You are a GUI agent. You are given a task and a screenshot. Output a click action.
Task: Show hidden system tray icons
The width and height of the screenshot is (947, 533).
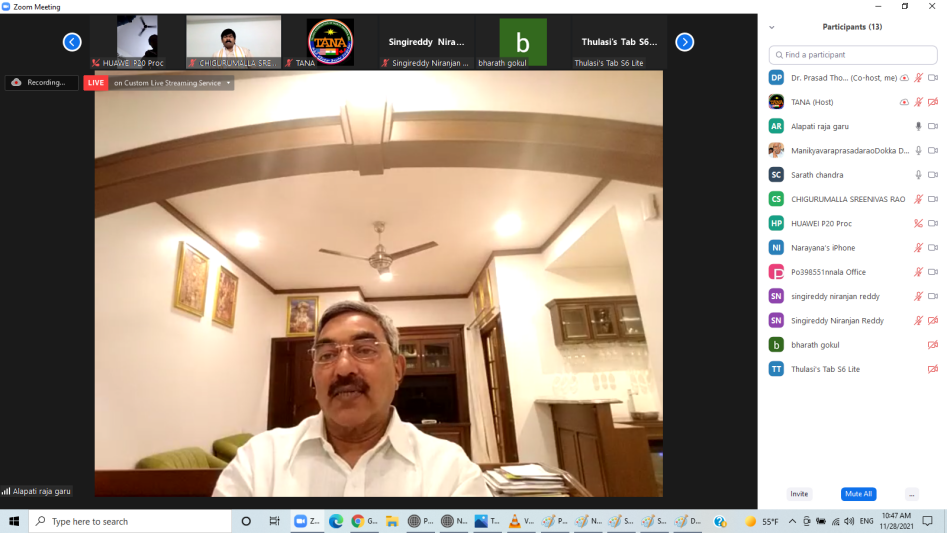792,521
